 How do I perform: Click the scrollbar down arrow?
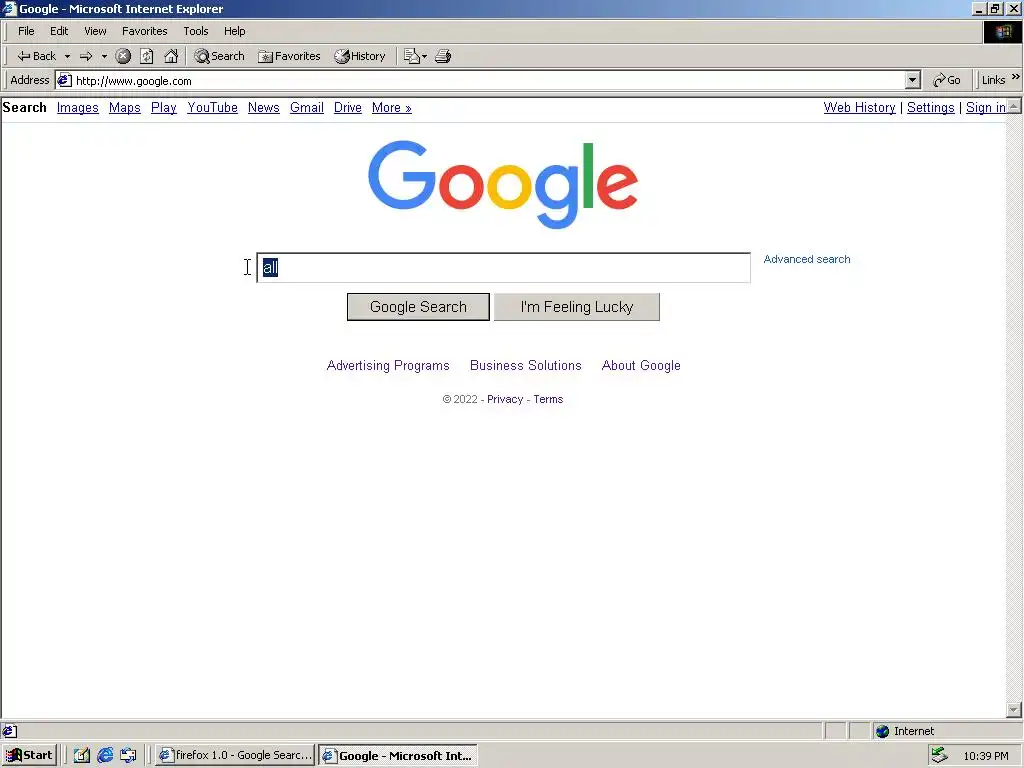[x=1014, y=709]
